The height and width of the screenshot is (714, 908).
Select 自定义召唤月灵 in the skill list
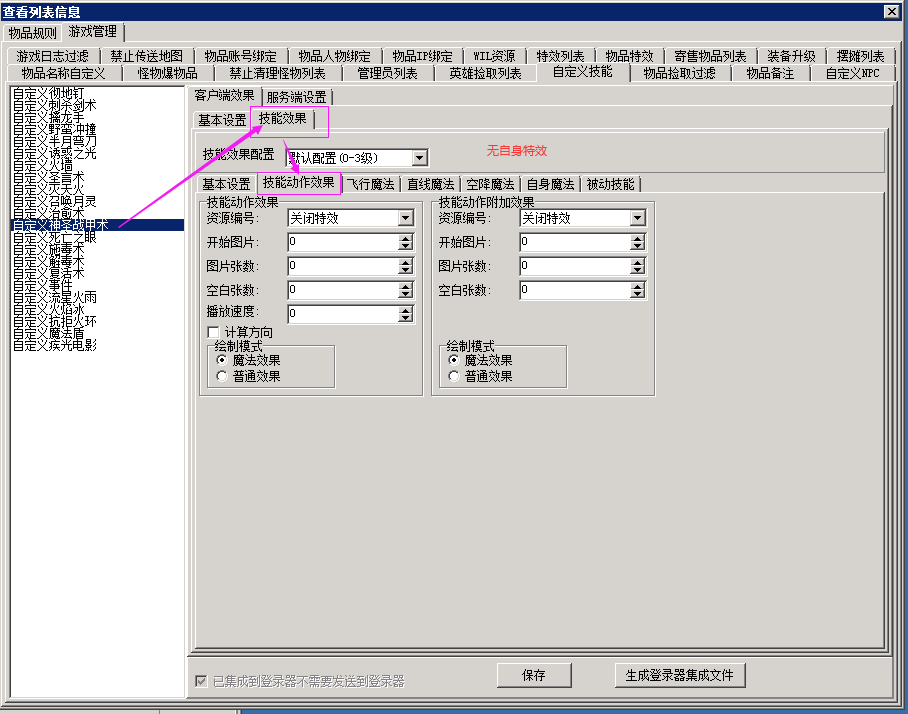pos(55,201)
